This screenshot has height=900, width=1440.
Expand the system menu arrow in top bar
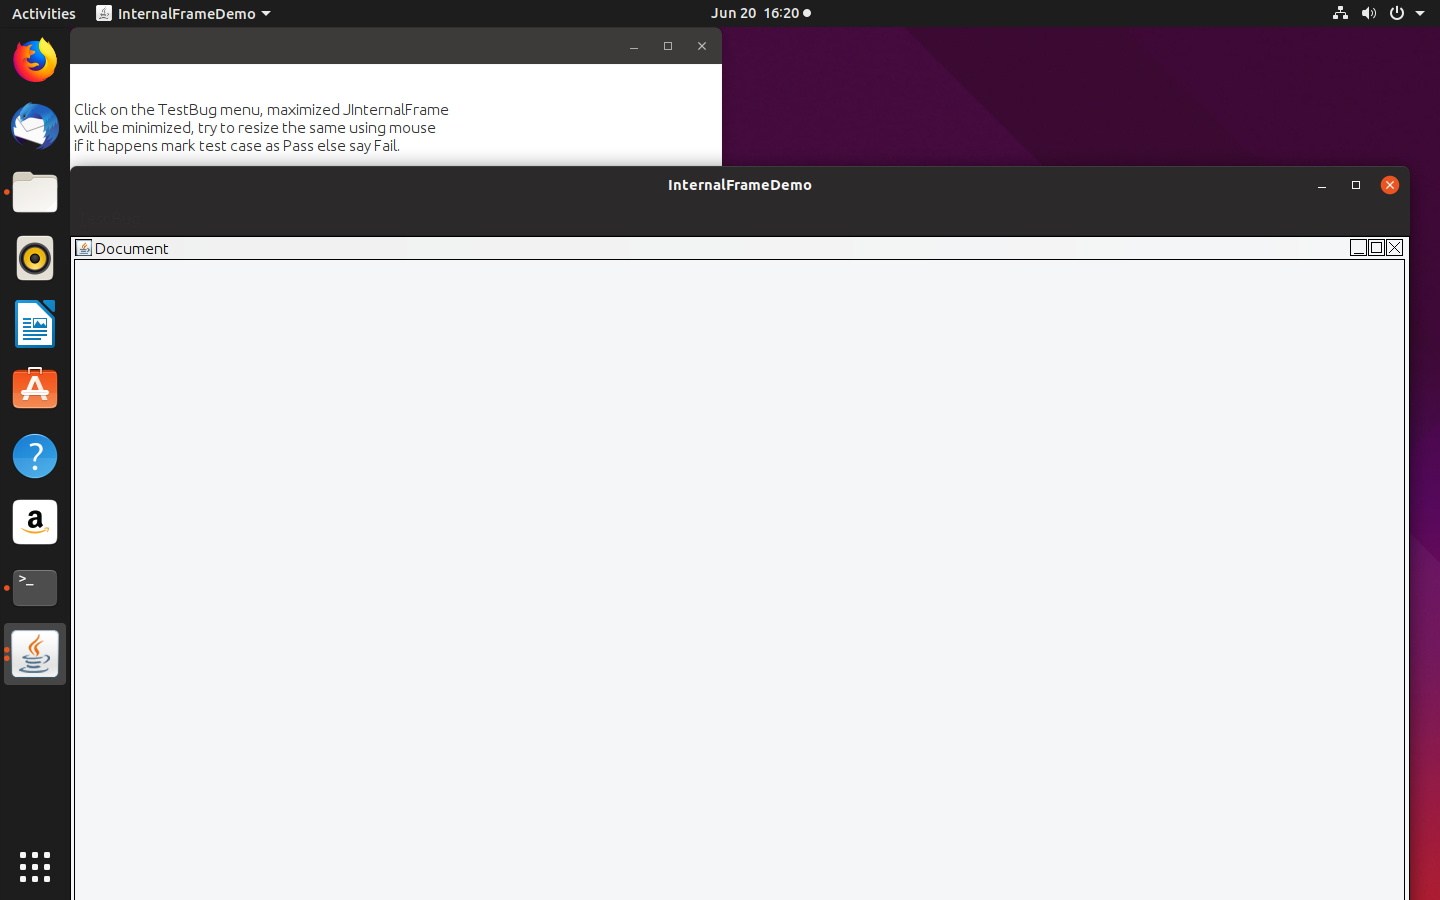click(1420, 13)
